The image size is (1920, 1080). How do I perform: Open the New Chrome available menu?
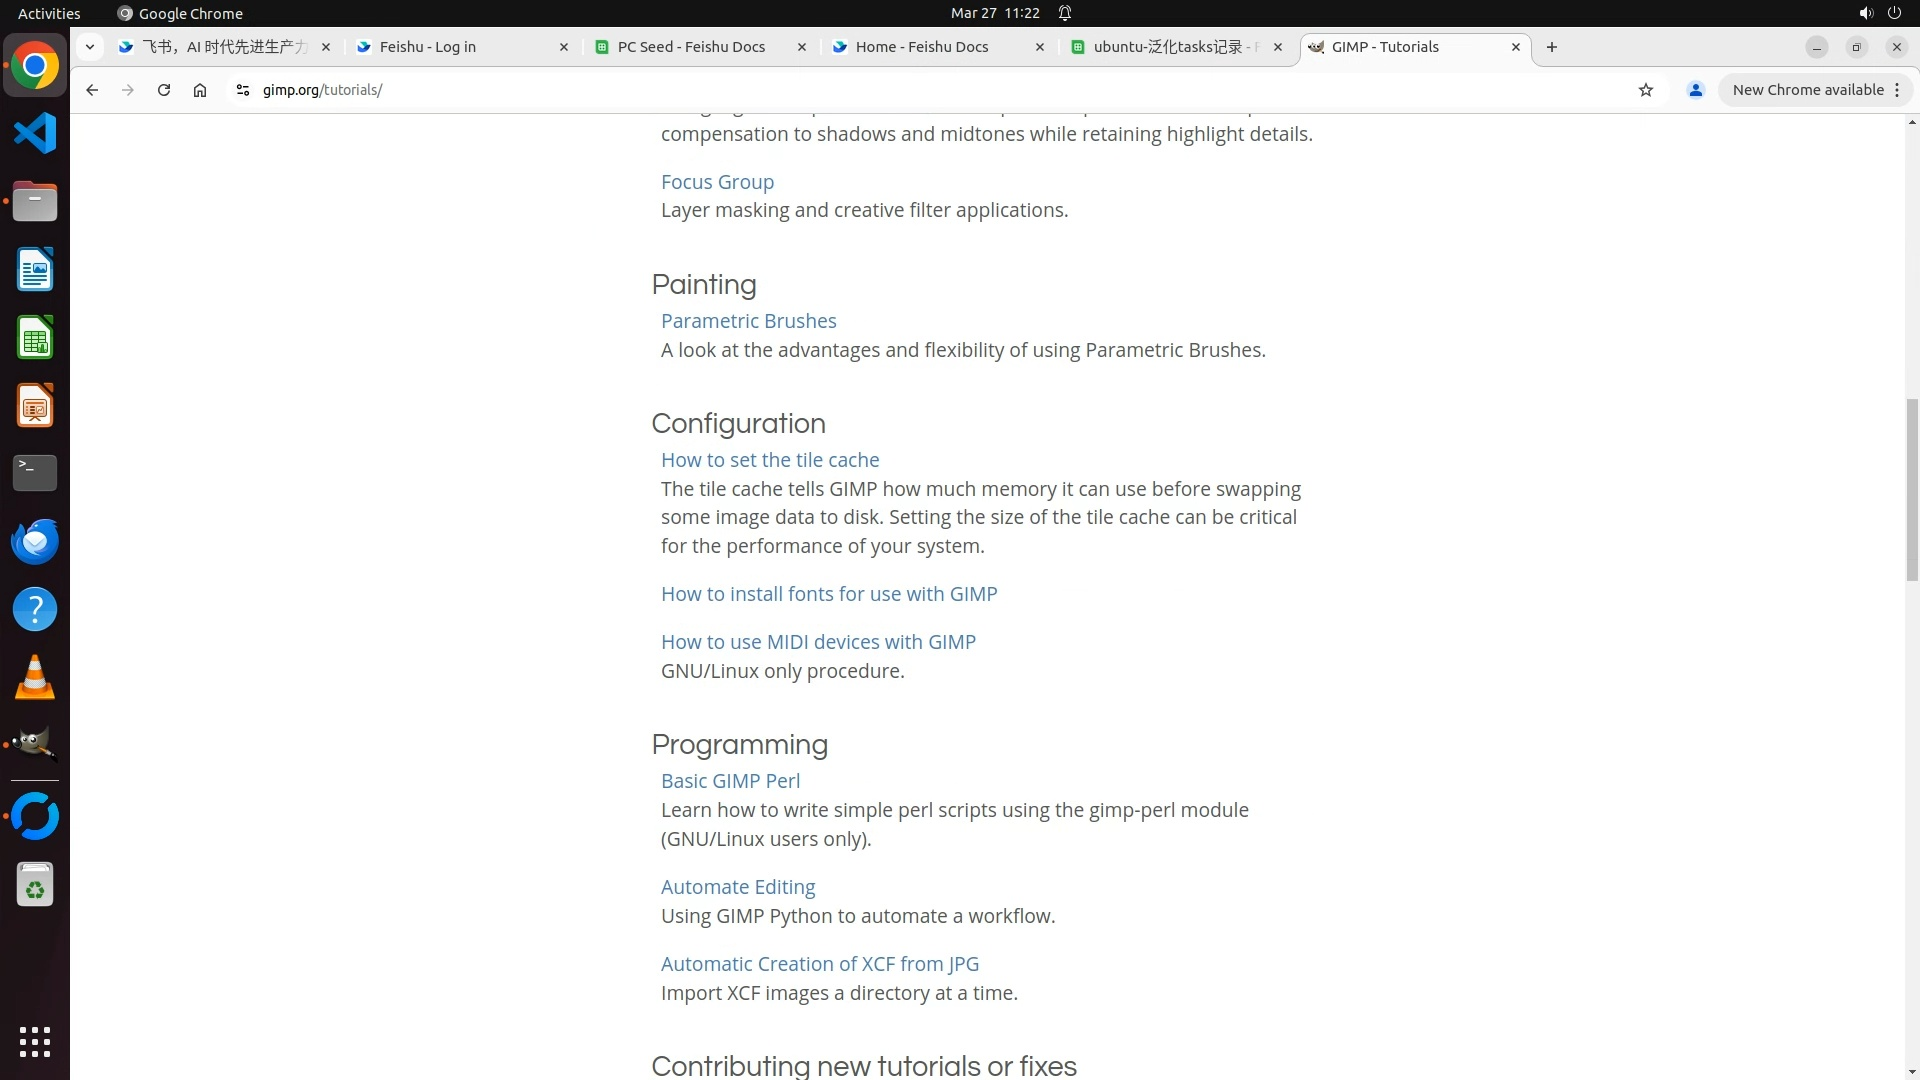pos(1815,90)
